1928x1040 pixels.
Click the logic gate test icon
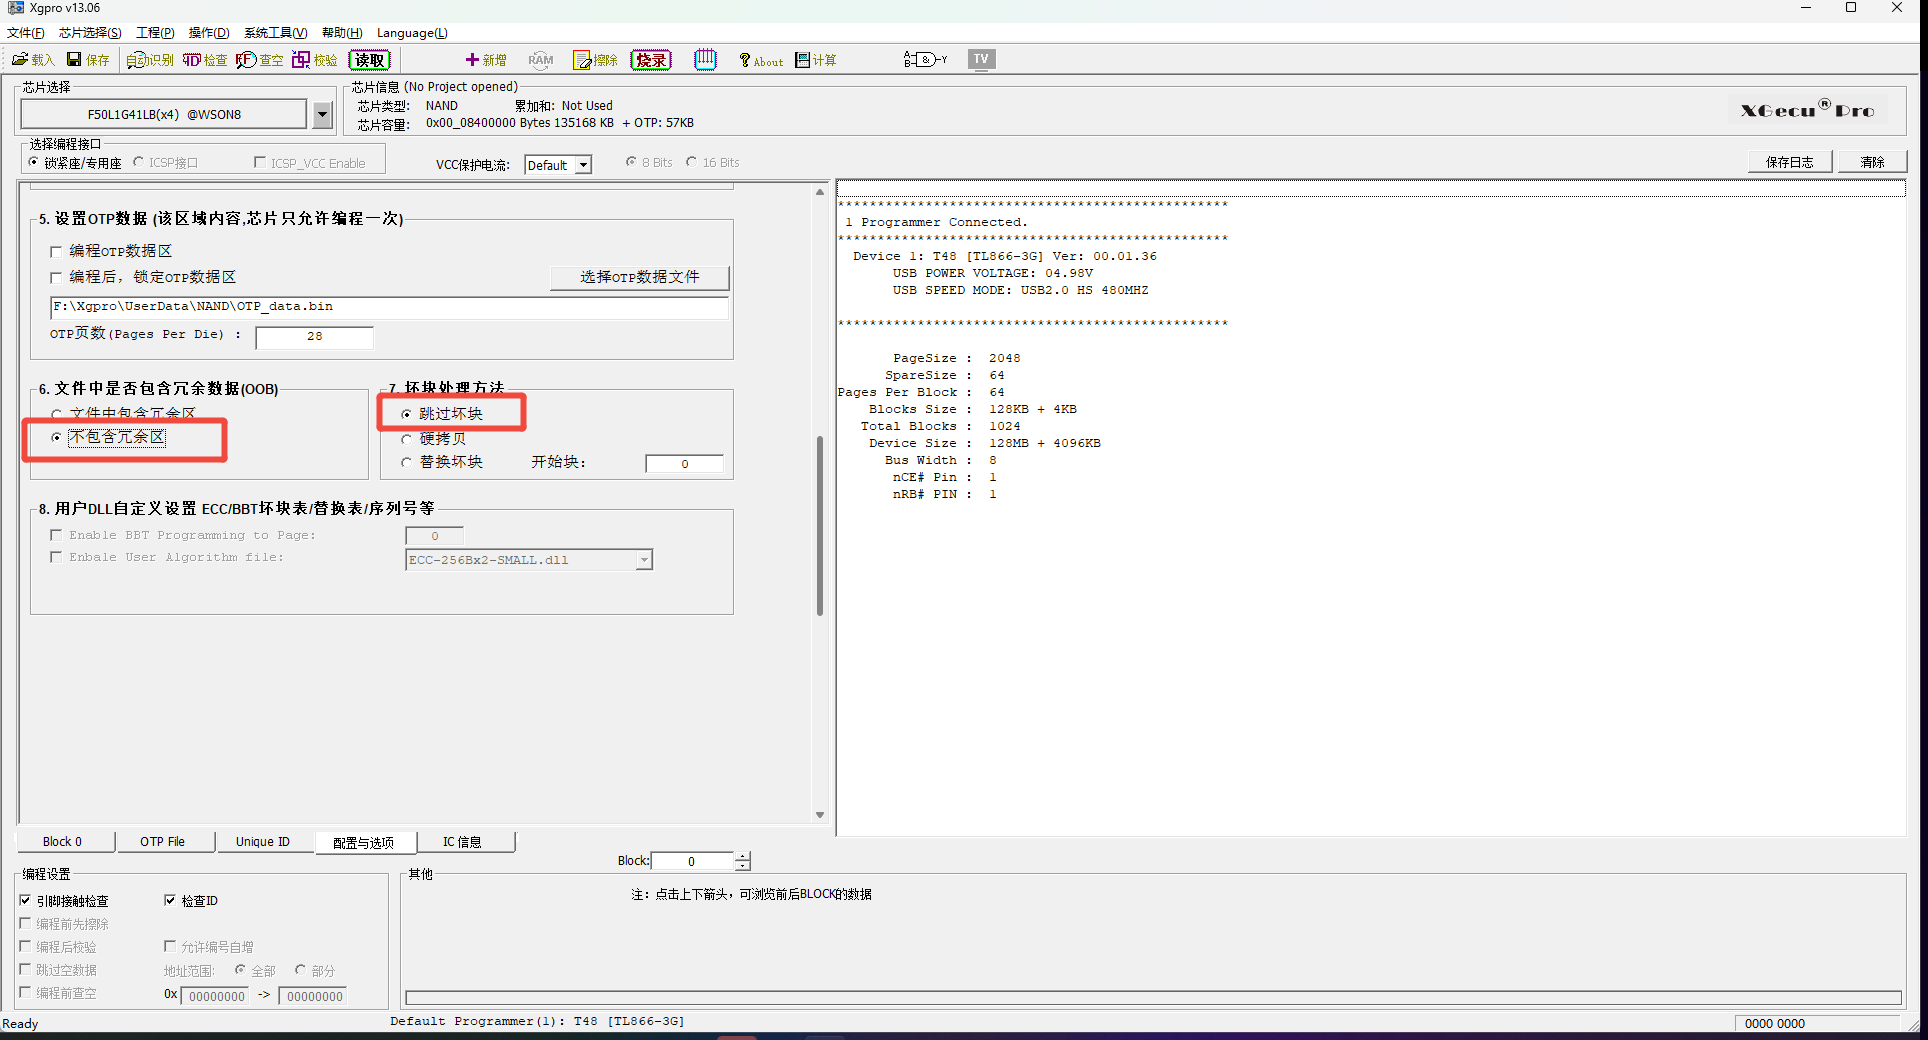pos(924,60)
